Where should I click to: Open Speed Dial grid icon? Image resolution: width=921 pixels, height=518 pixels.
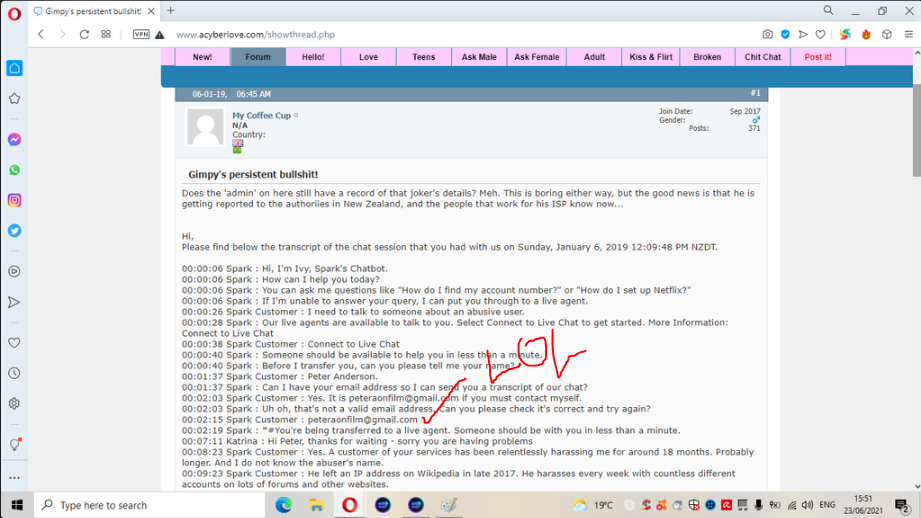click(106, 35)
